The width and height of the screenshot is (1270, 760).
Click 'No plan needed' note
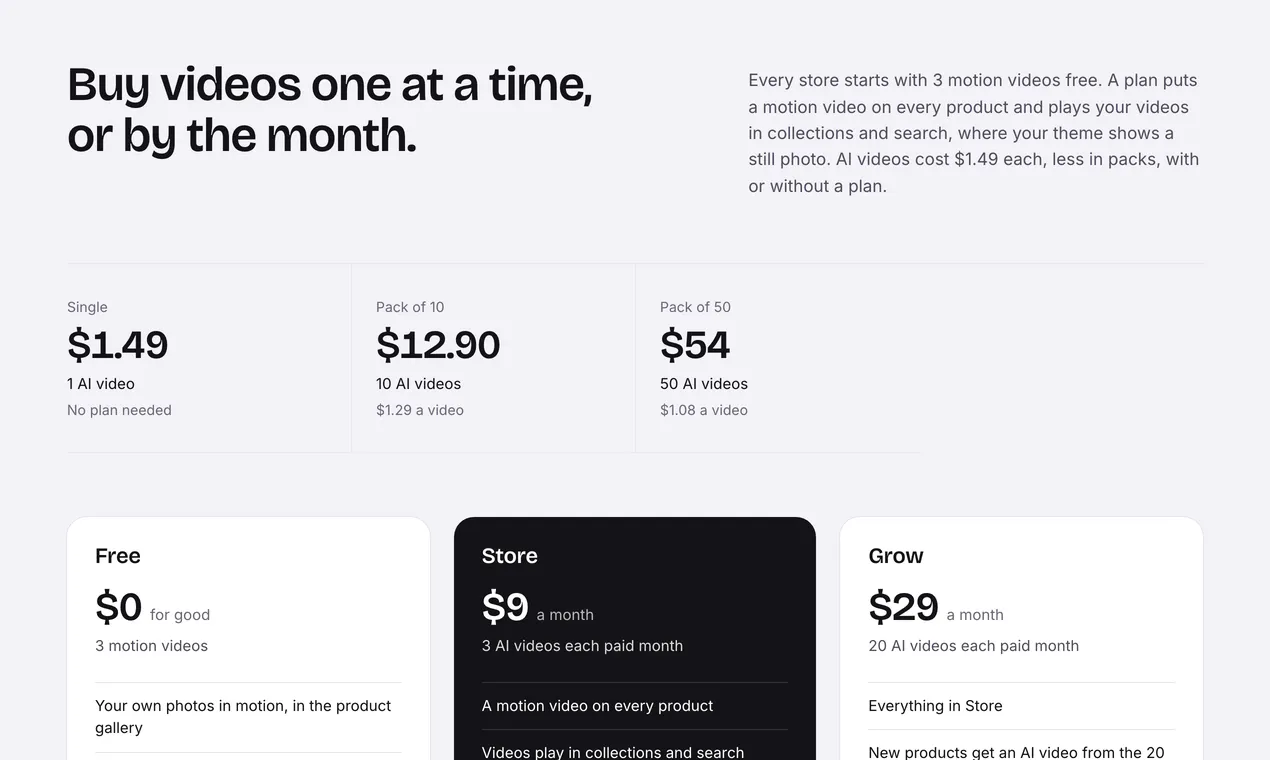click(119, 410)
